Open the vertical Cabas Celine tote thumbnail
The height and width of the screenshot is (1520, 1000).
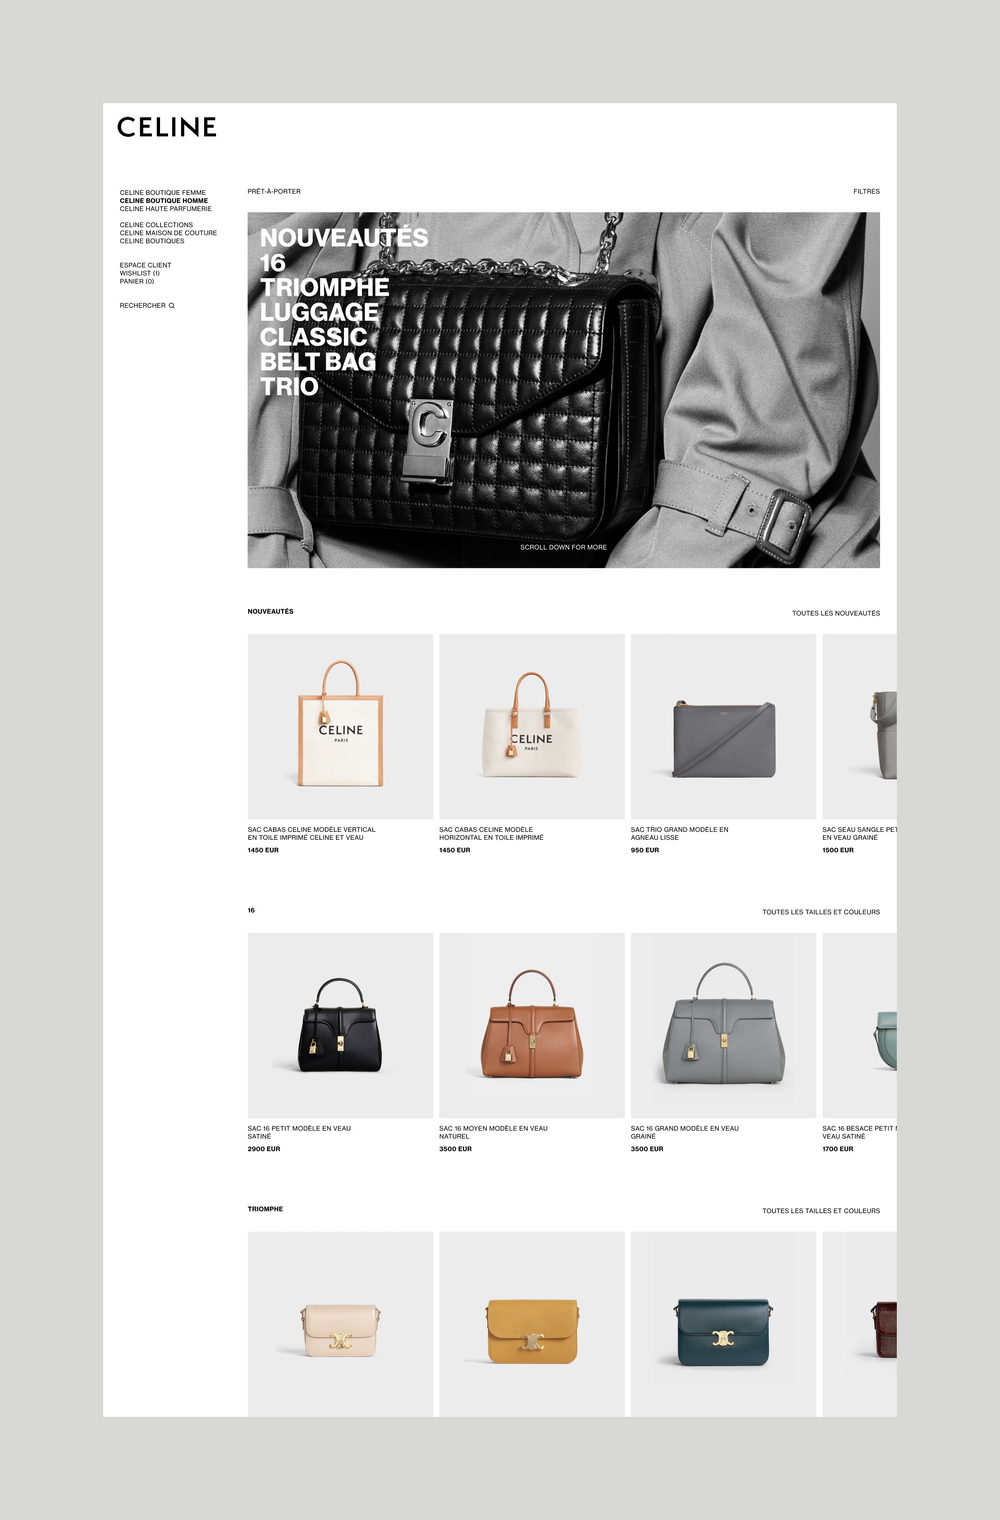[340, 727]
